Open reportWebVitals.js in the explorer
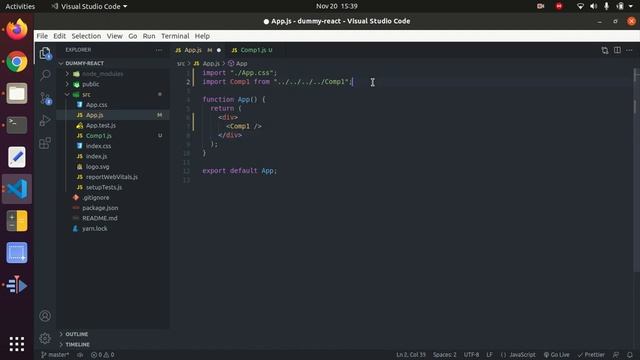 (x=113, y=177)
